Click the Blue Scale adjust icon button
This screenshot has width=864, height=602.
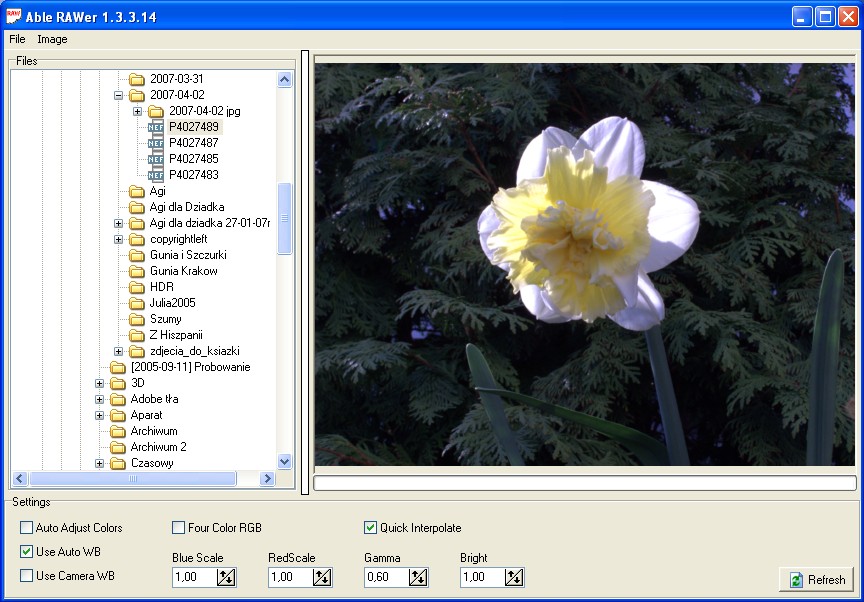226,577
